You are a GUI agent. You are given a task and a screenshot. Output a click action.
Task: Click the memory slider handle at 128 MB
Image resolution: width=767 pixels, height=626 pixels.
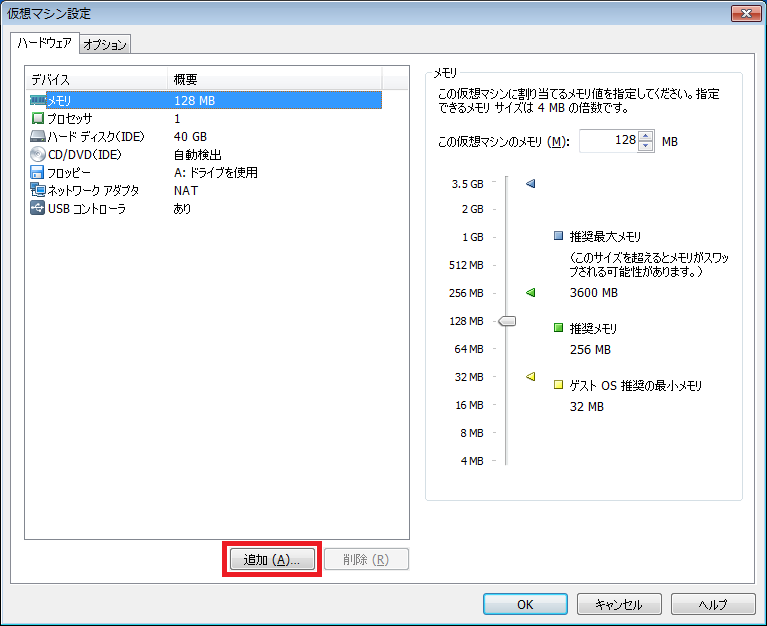point(507,321)
